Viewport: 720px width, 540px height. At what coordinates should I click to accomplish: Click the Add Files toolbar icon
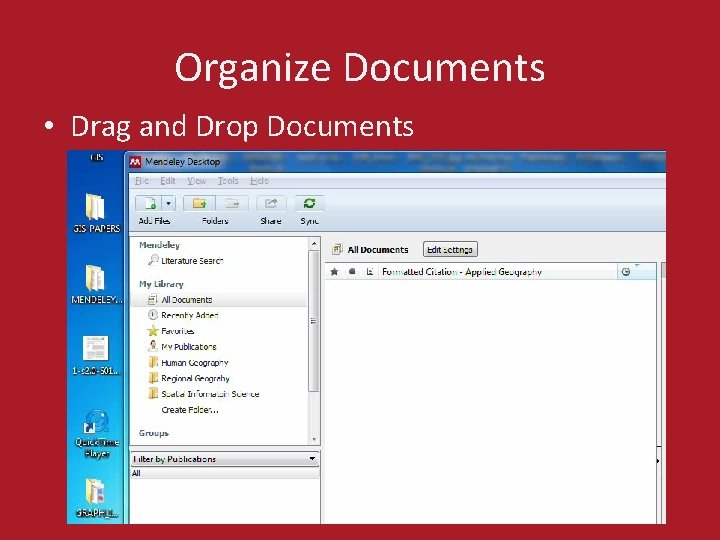coord(148,203)
